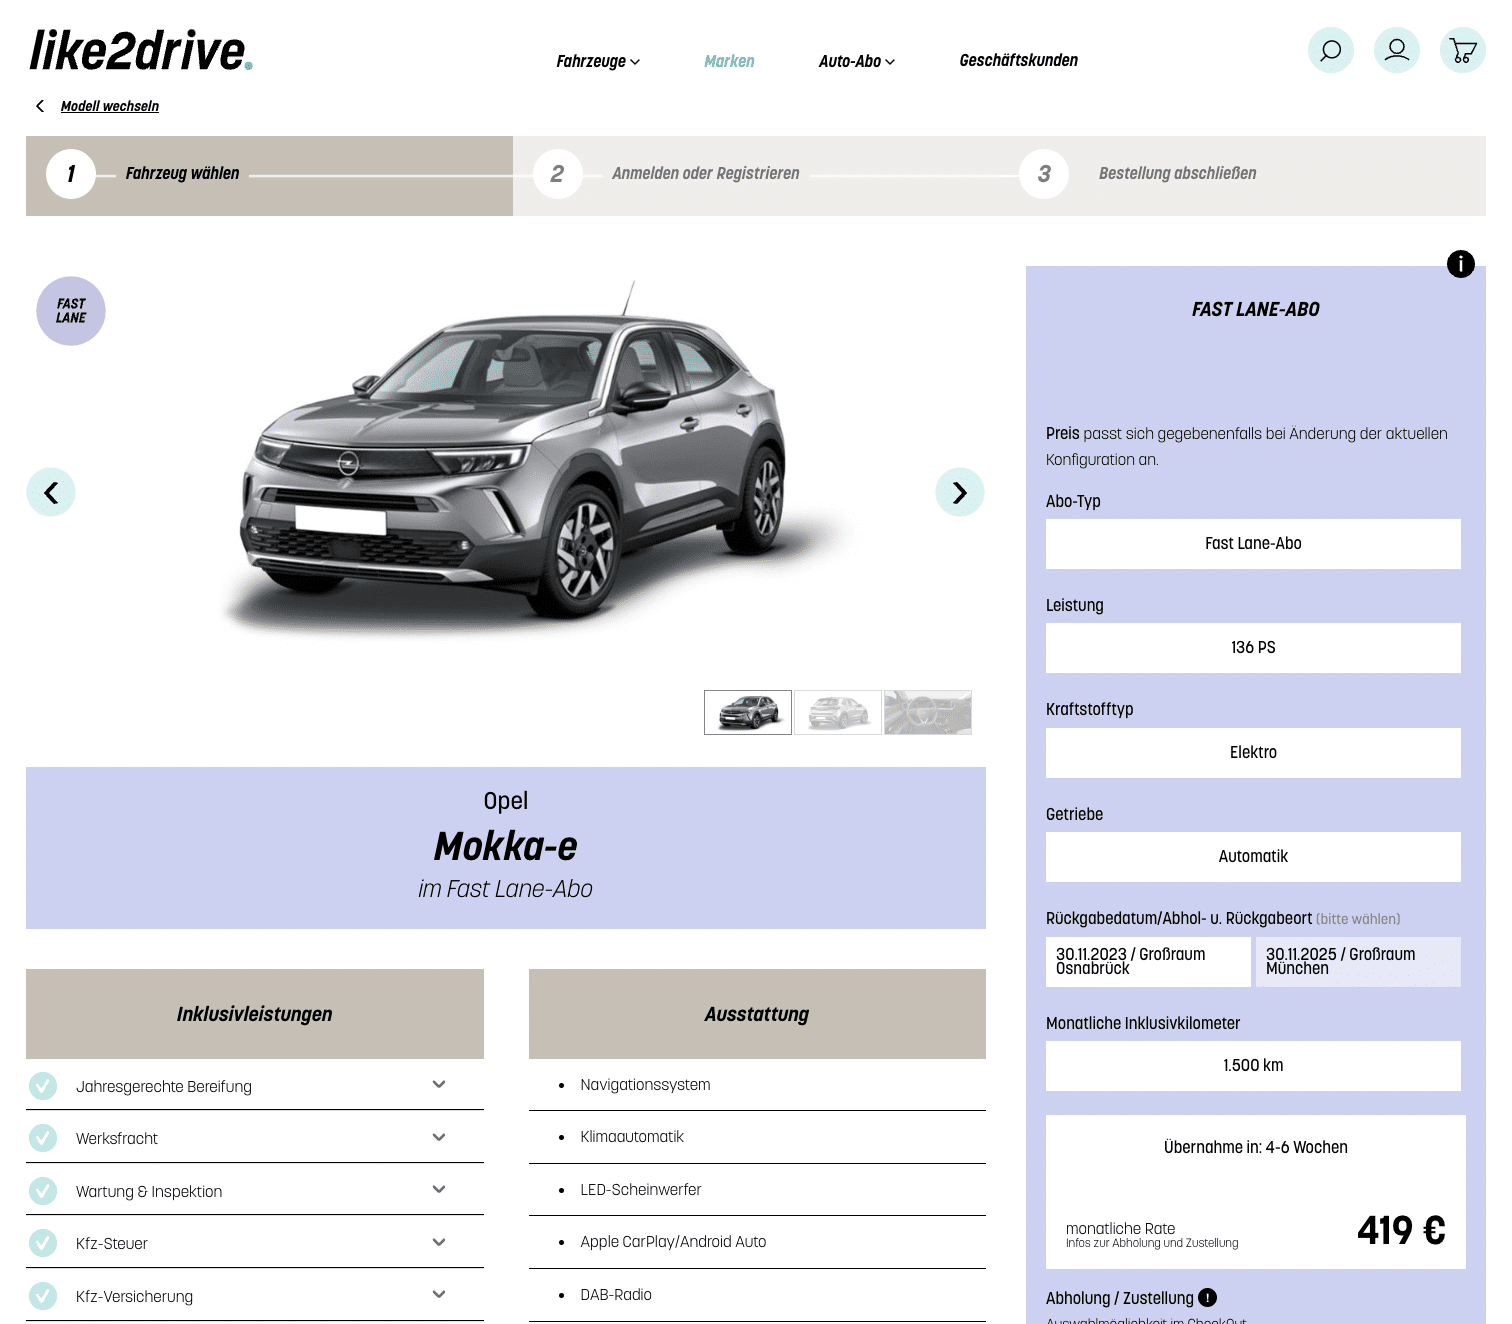Click Apple CarPlay/Android Auto entry
This screenshot has height=1324, width=1512.
673,1242
